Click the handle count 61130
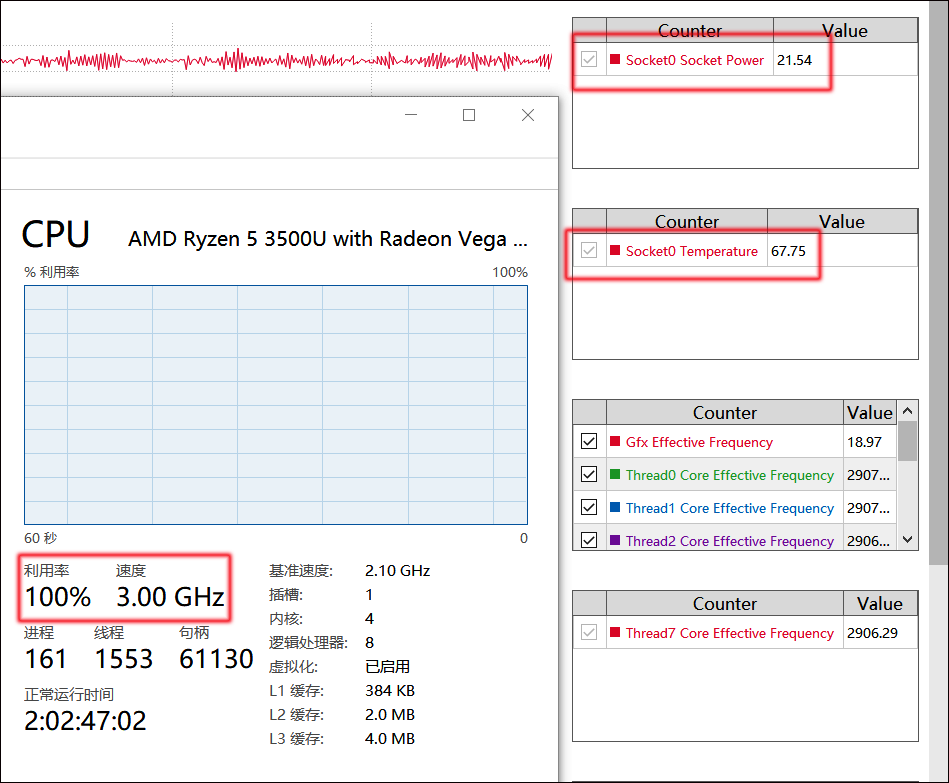The image size is (949, 783). pos(216,659)
